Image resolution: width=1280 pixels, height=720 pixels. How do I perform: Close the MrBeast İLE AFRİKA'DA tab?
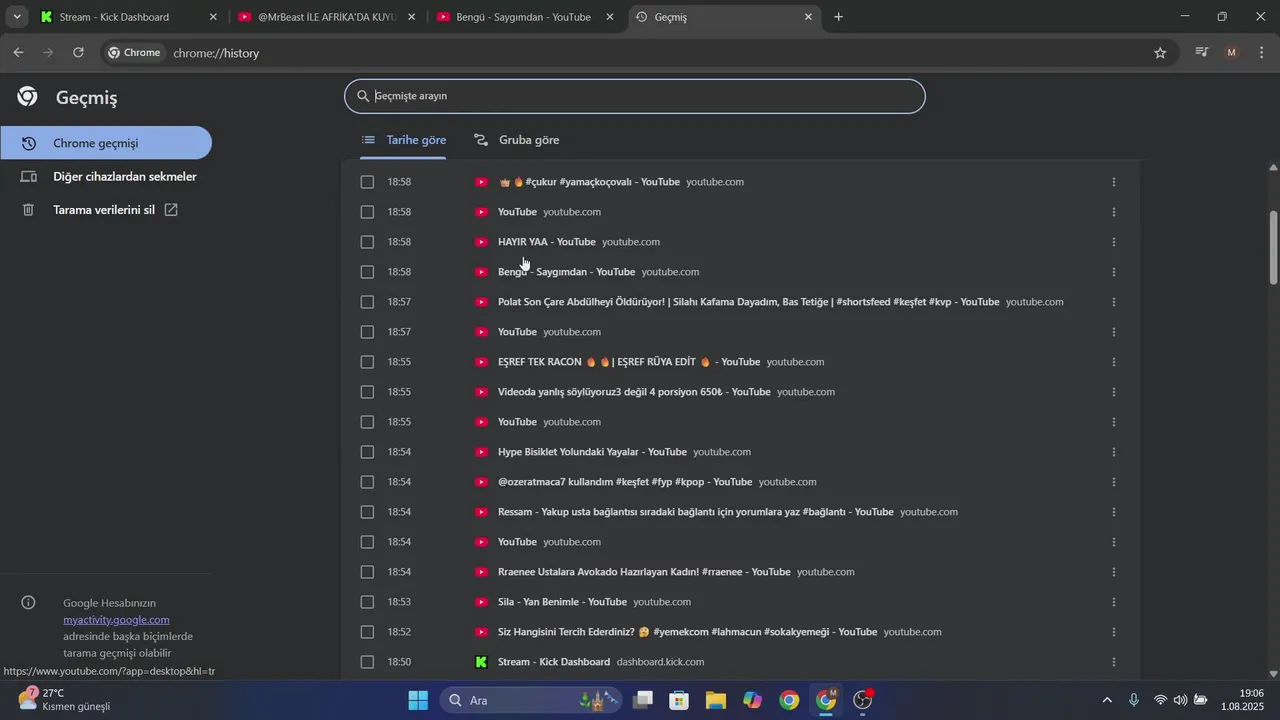411,17
